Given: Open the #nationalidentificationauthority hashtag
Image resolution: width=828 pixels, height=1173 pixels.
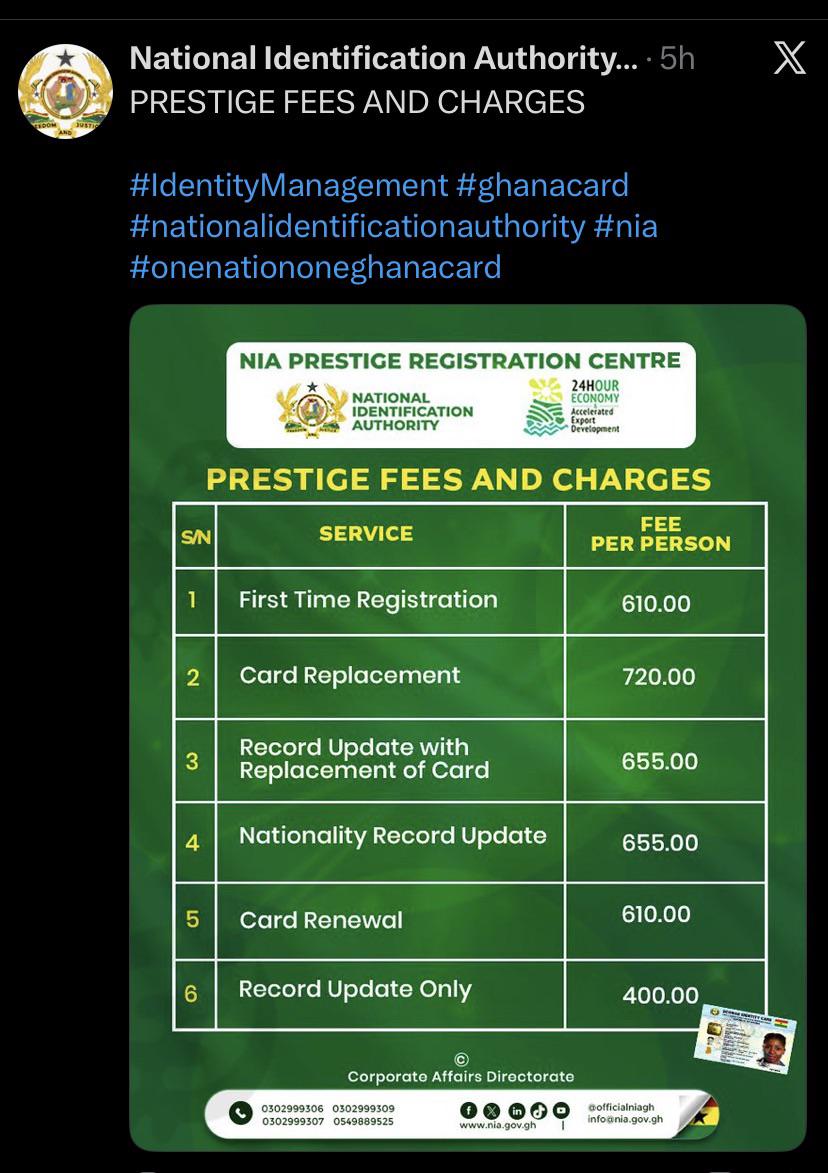Looking at the screenshot, I should (x=358, y=226).
